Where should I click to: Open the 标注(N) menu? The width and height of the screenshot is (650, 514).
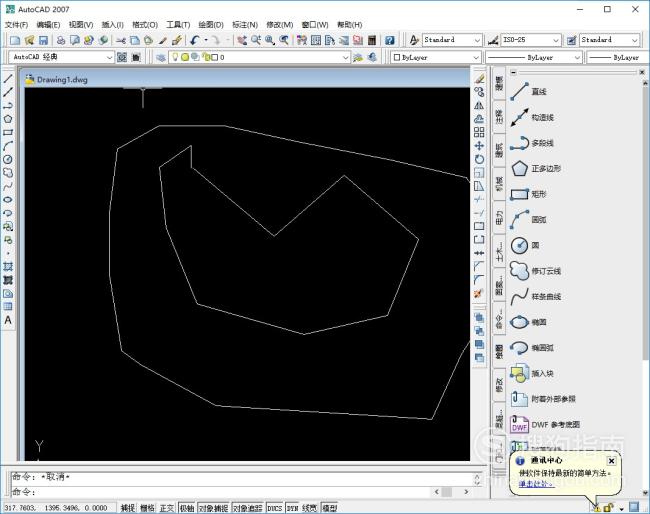pos(245,25)
